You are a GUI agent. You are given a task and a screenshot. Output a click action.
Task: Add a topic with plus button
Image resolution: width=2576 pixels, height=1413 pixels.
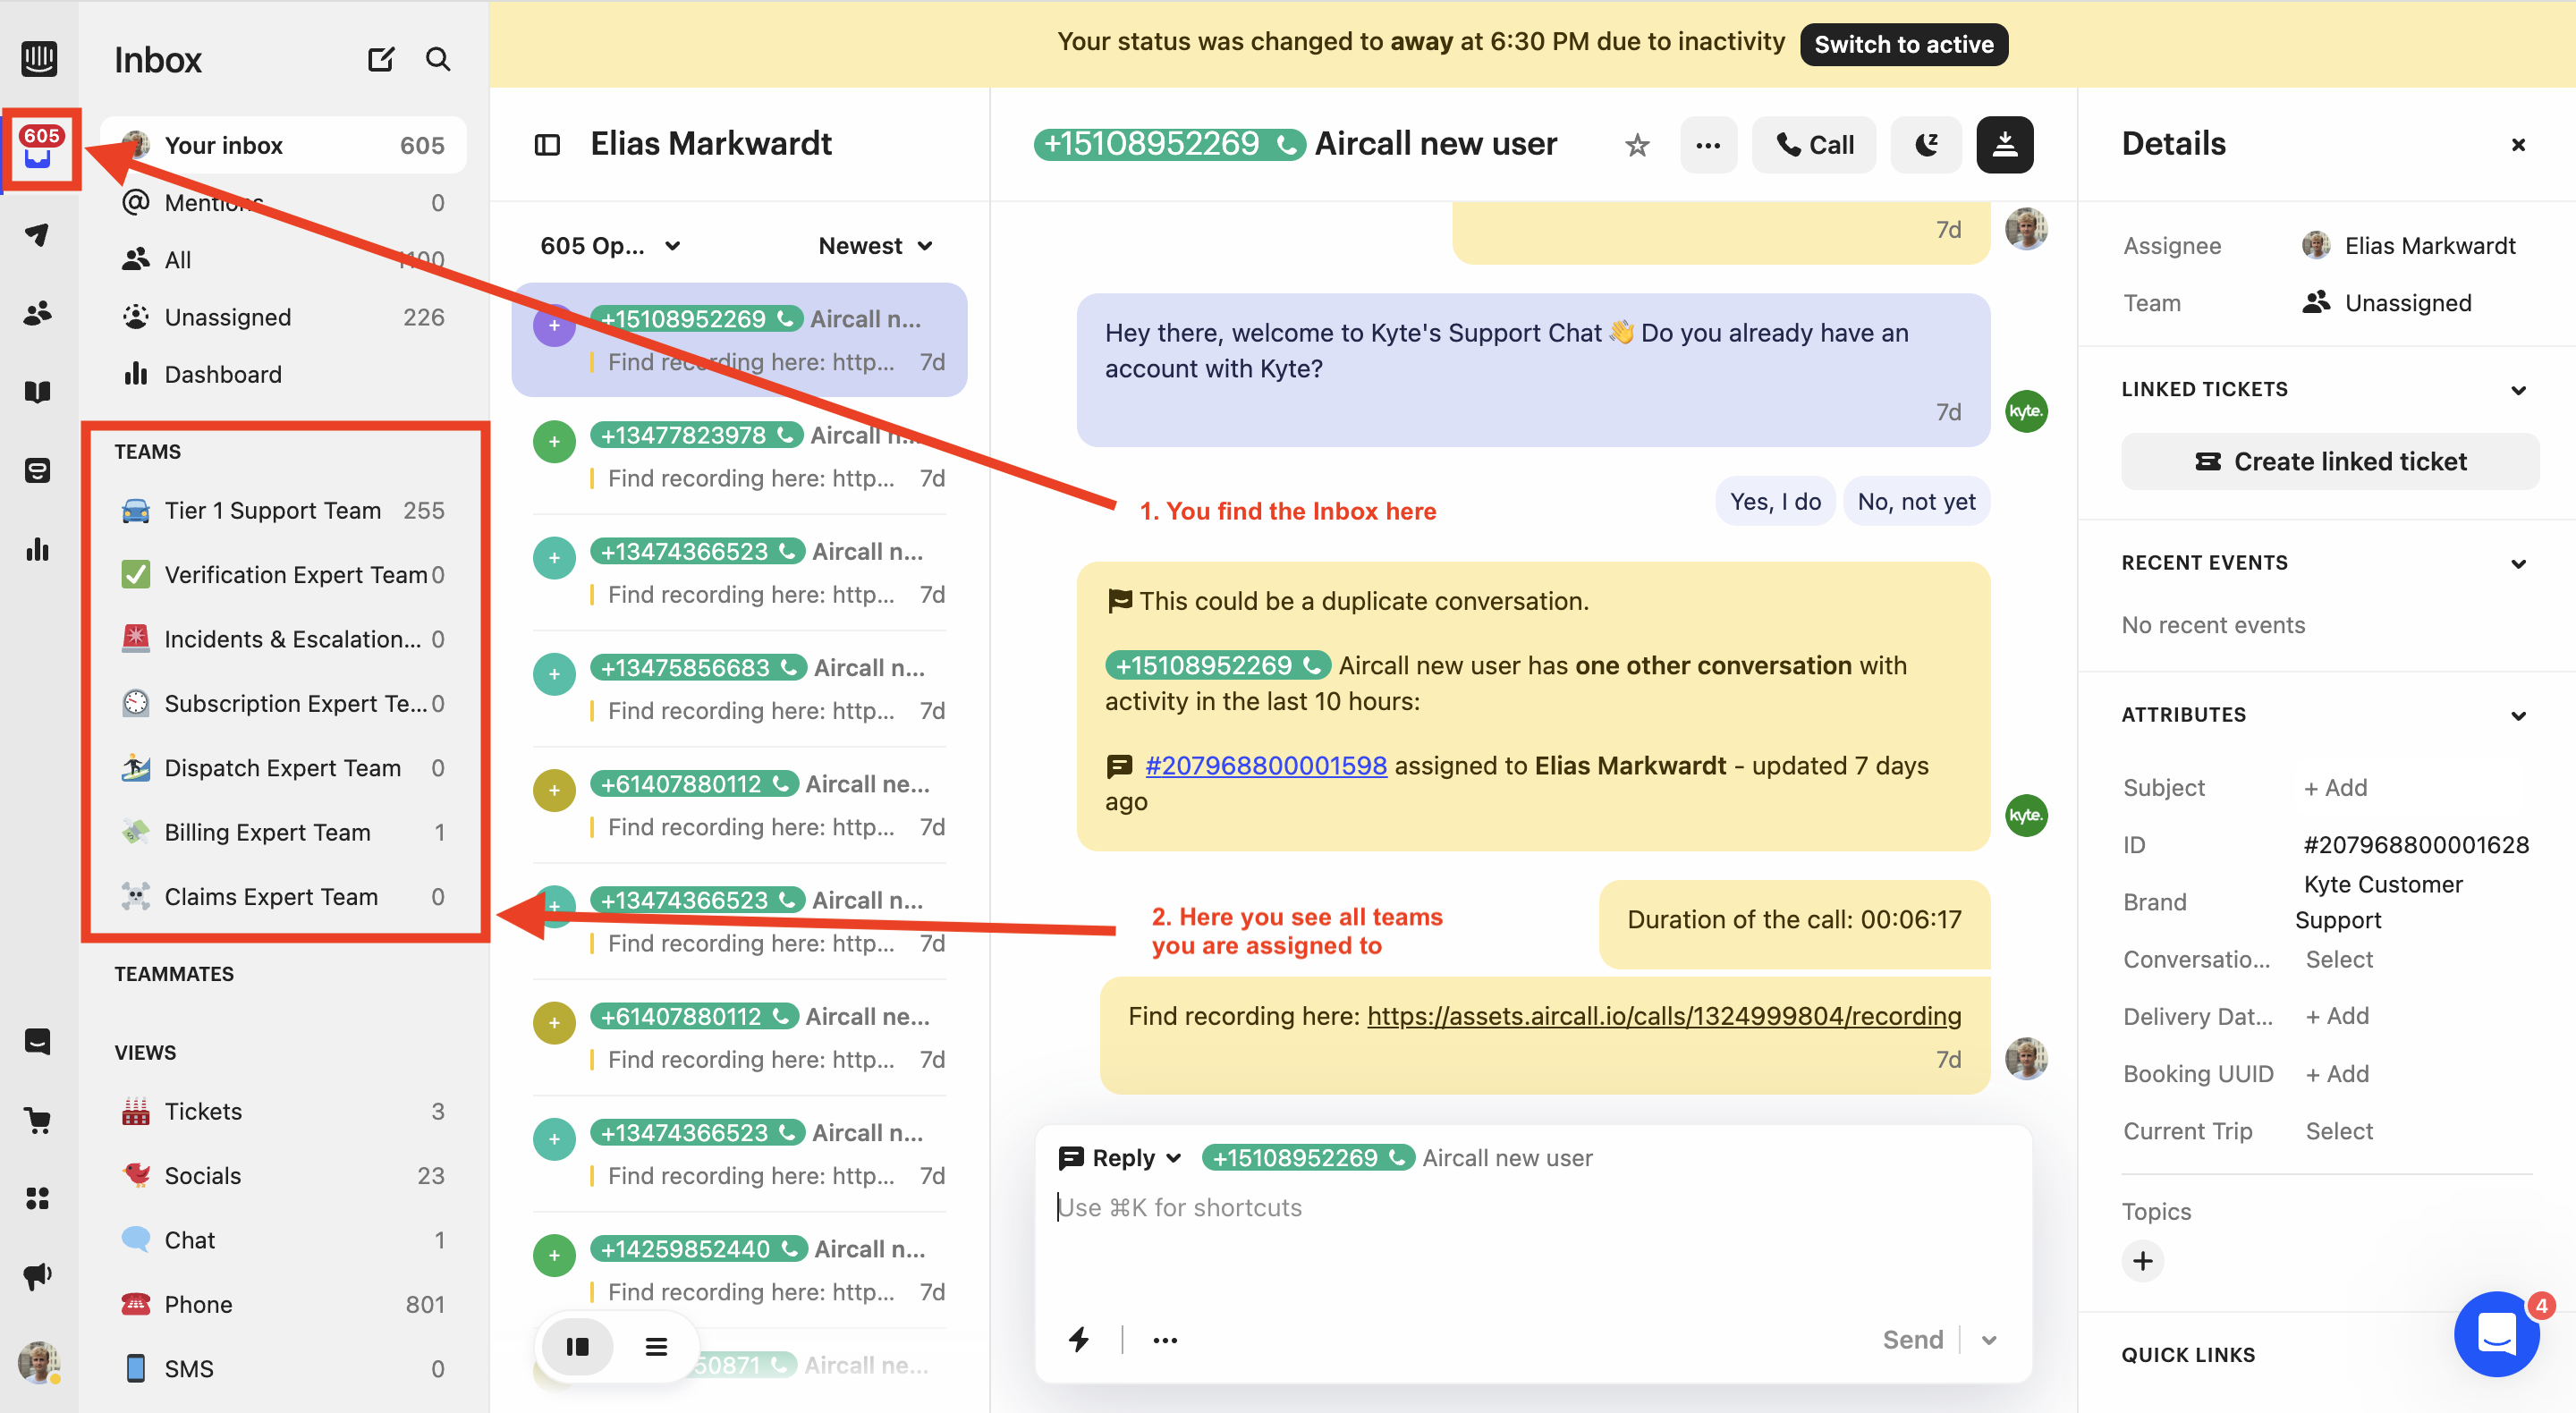click(2142, 1261)
